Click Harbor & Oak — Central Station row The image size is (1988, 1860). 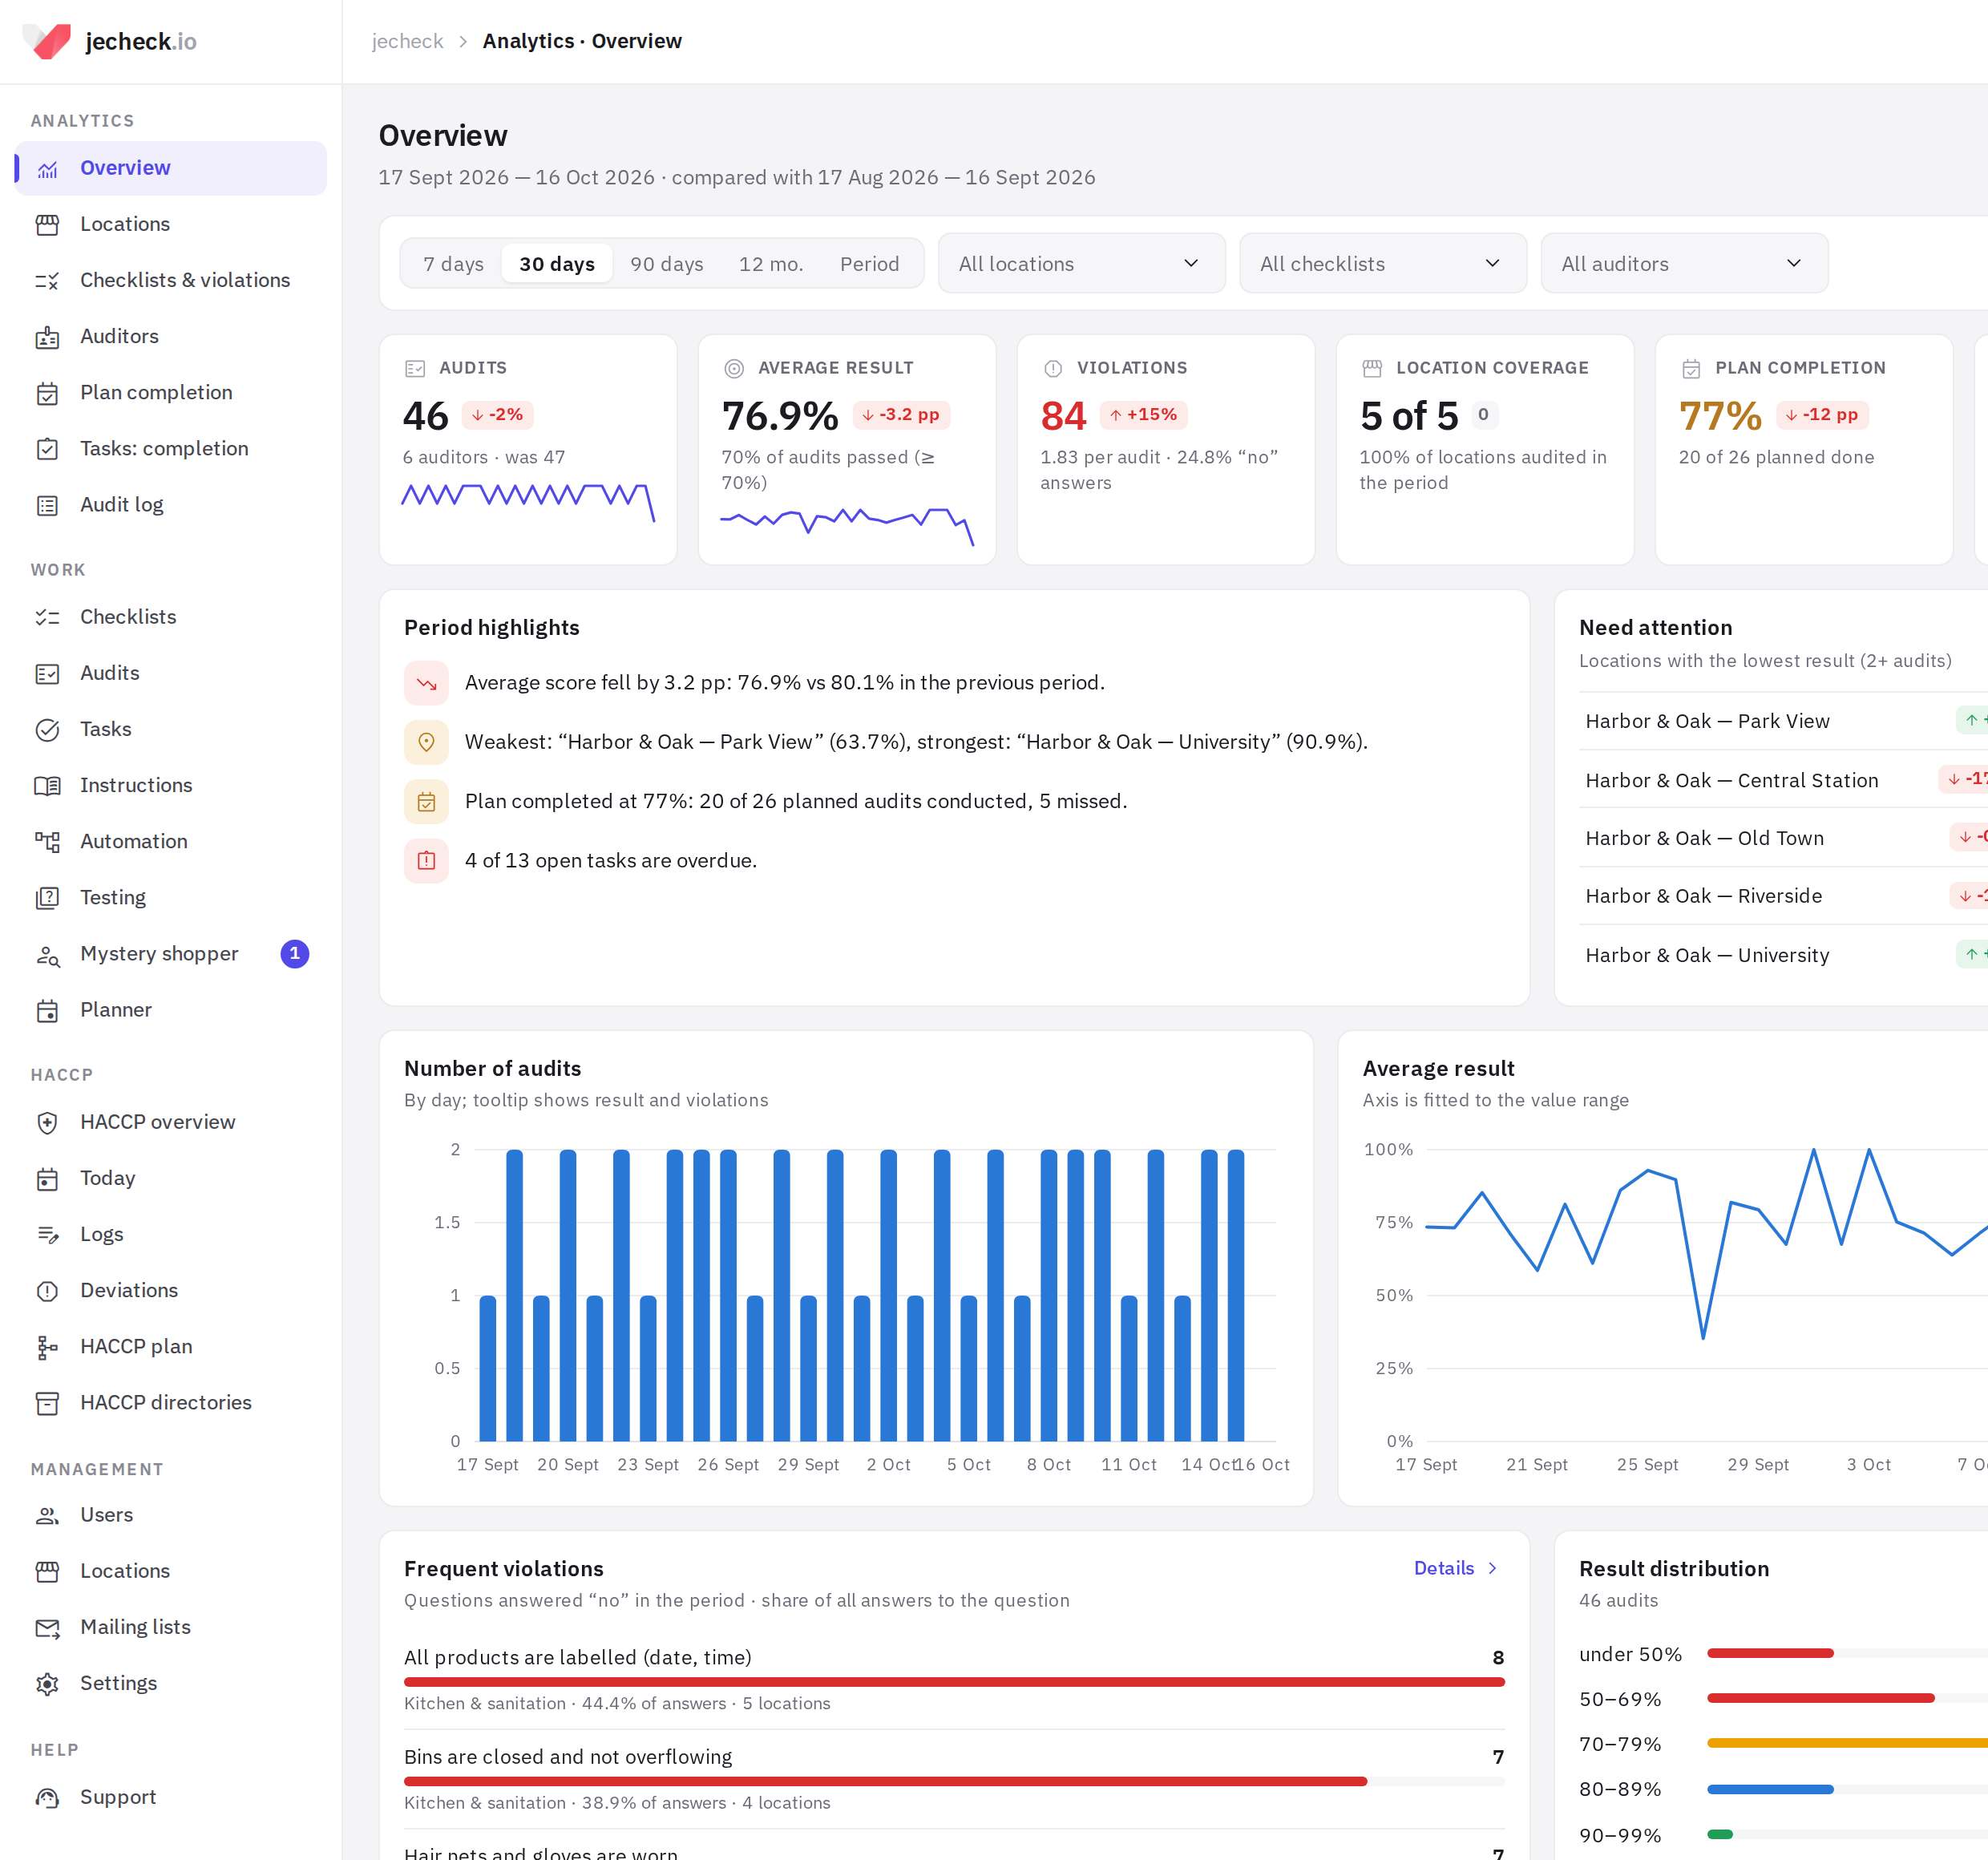[x=1783, y=780]
